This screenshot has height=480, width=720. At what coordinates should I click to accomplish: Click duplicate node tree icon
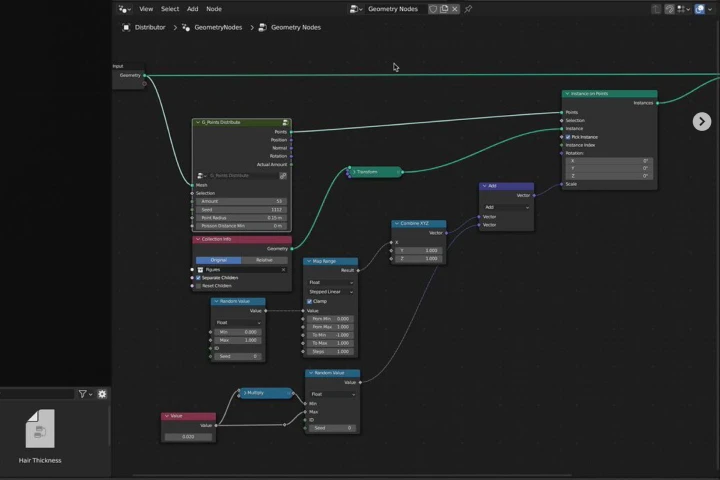tap(444, 9)
